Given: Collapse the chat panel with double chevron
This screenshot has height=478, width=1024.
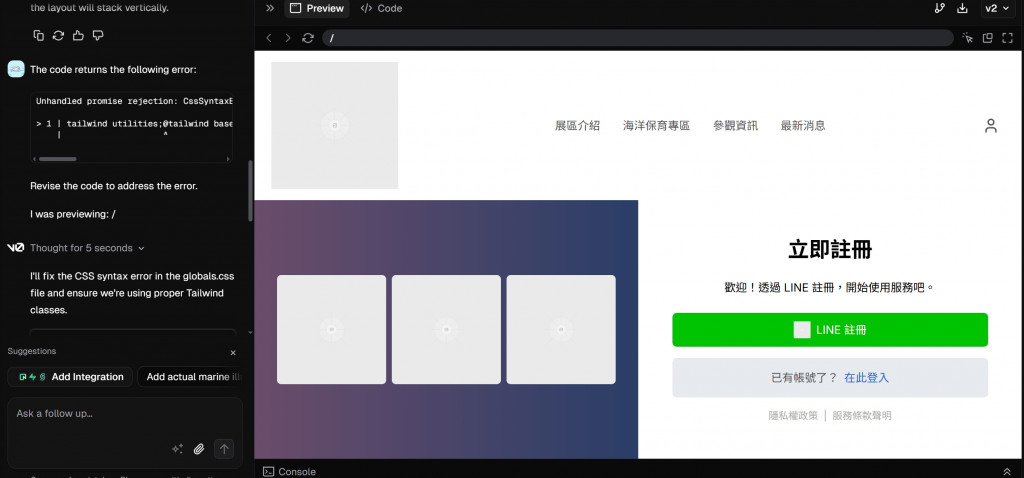Looking at the screenshot, I should [x=270, y=8].
